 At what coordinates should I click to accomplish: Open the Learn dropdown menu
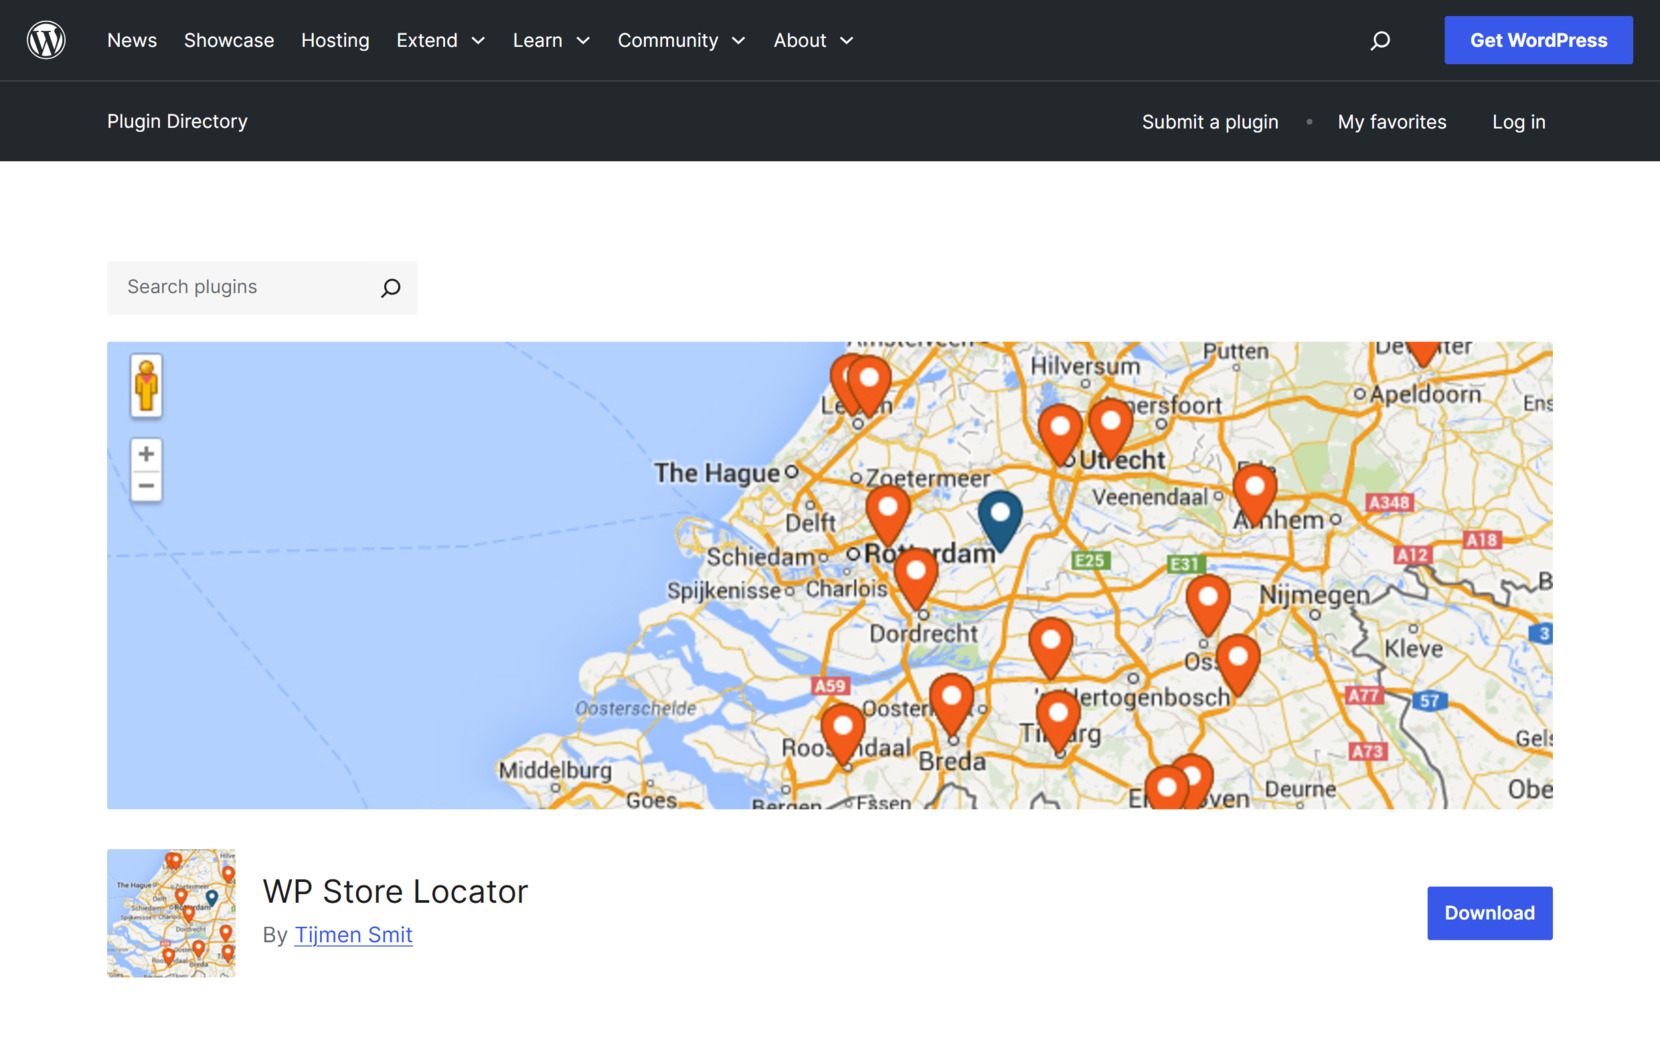pyautogui.click(x=583, y=41)
